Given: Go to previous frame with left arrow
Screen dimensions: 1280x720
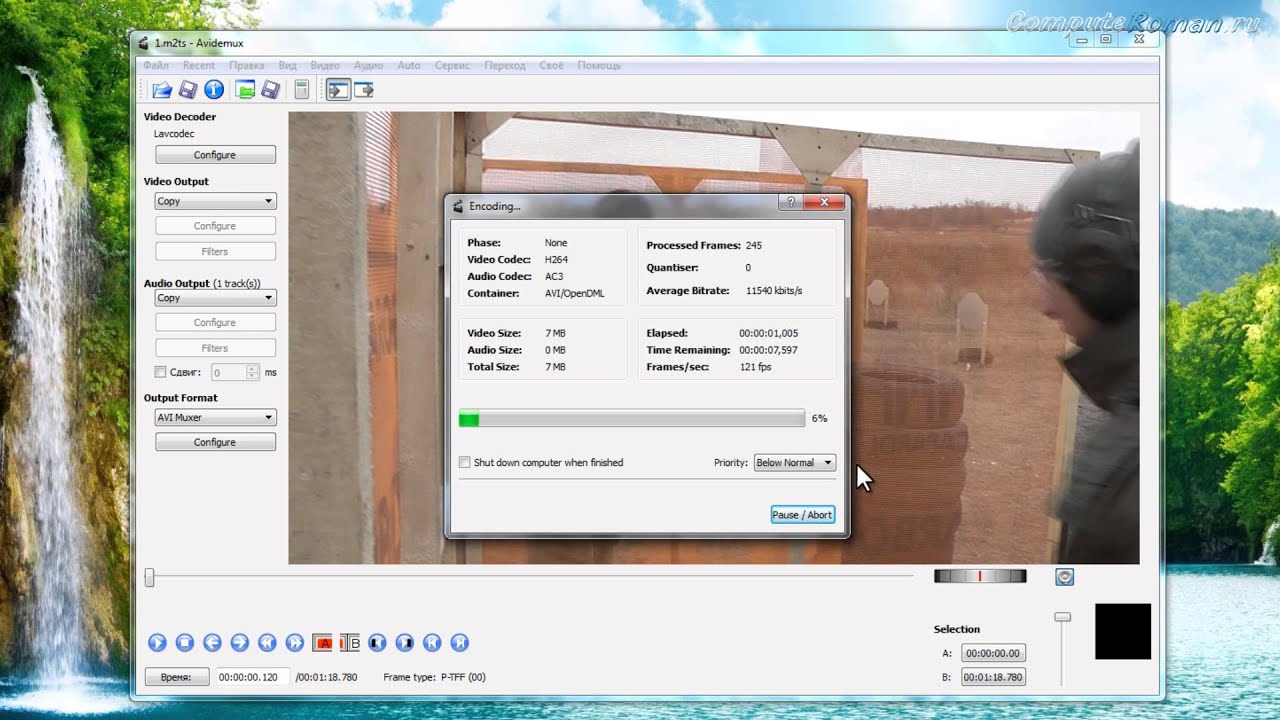Looking at the screenshot, I should pyautogui.click(x=212, y=643).
